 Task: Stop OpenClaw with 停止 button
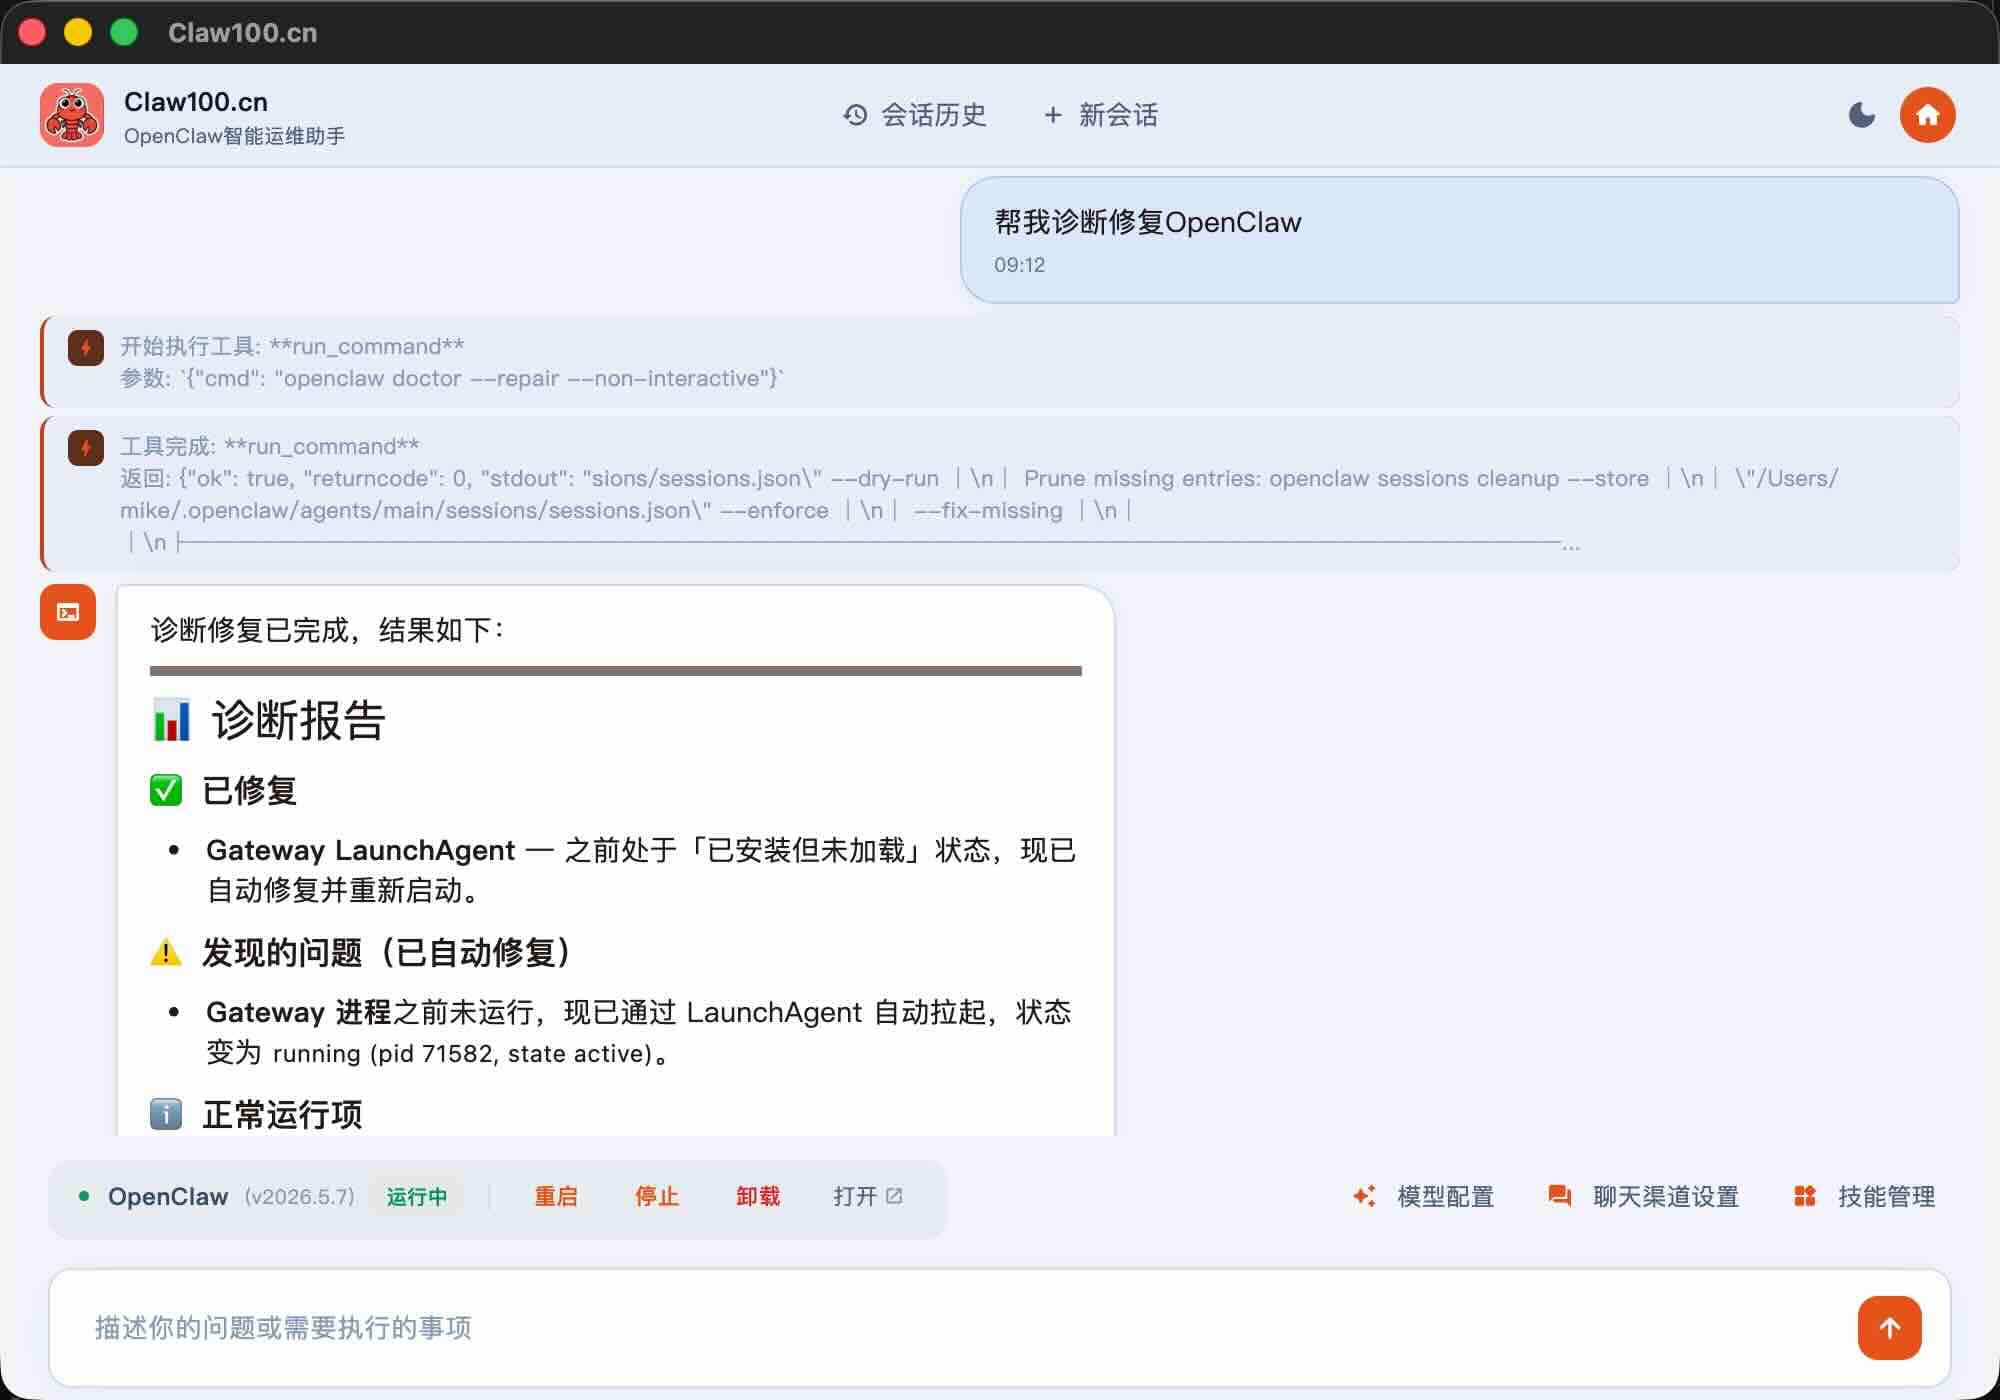(x=657, y=1197)
